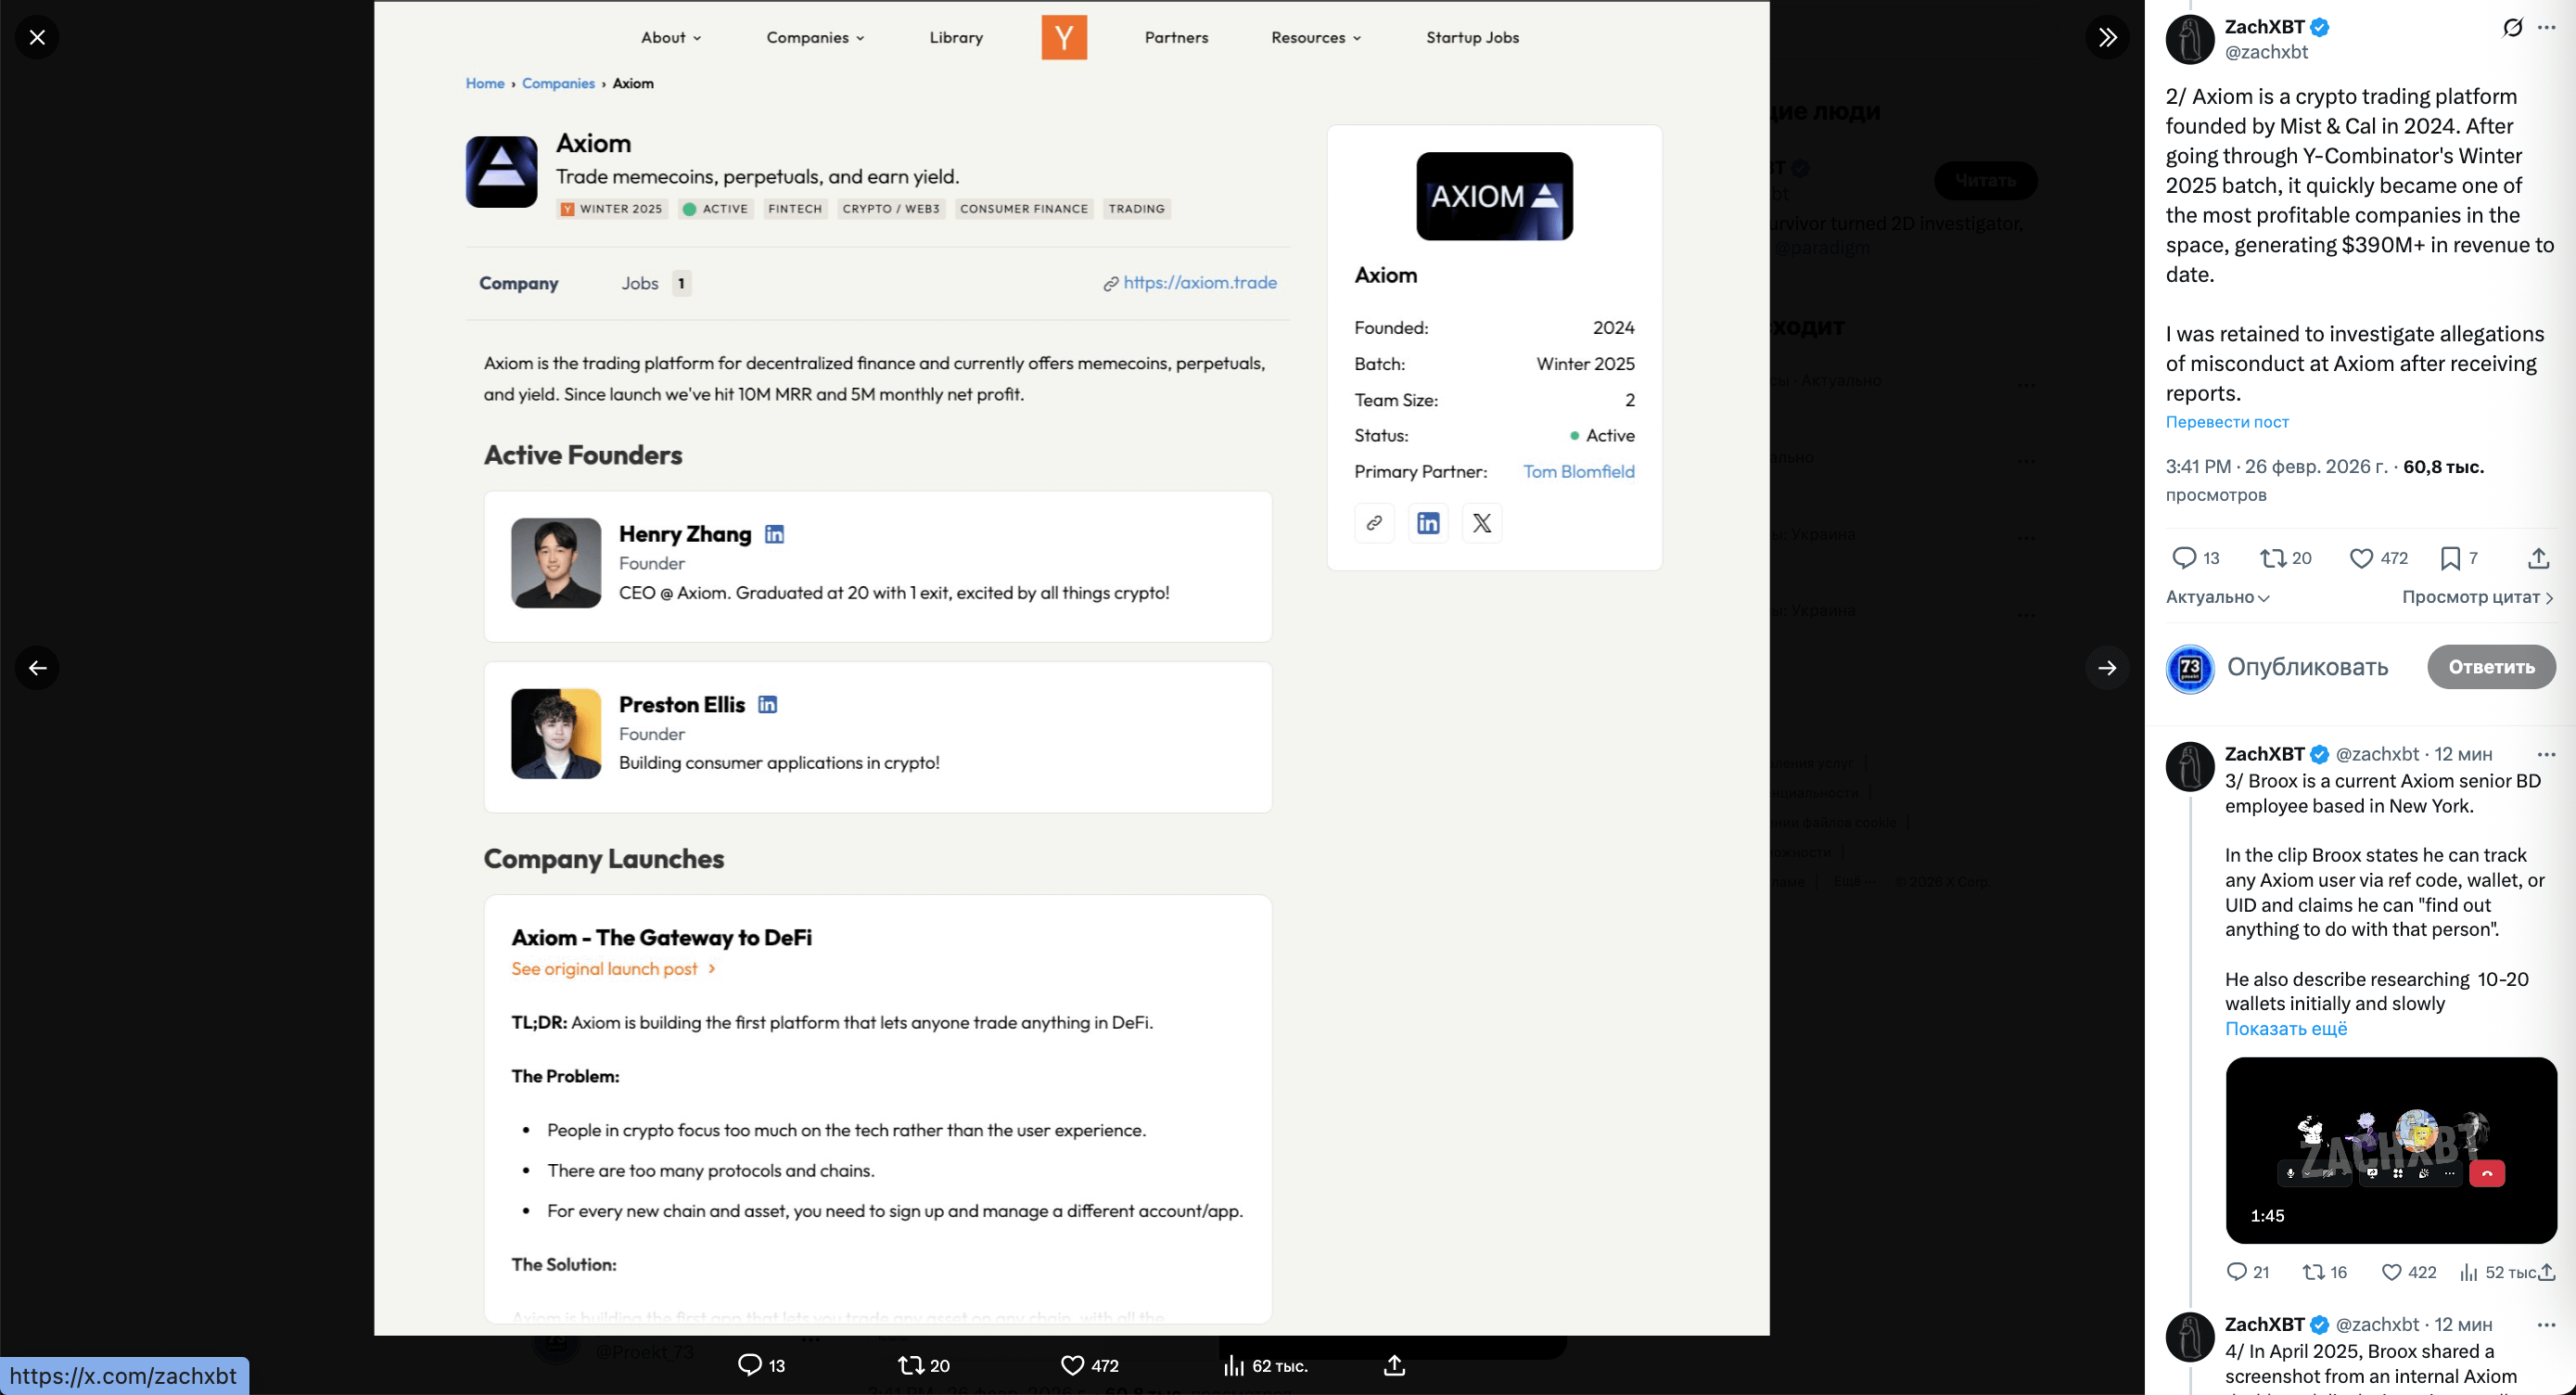Type in the Опубликовать reply field

coord(2307,667)
